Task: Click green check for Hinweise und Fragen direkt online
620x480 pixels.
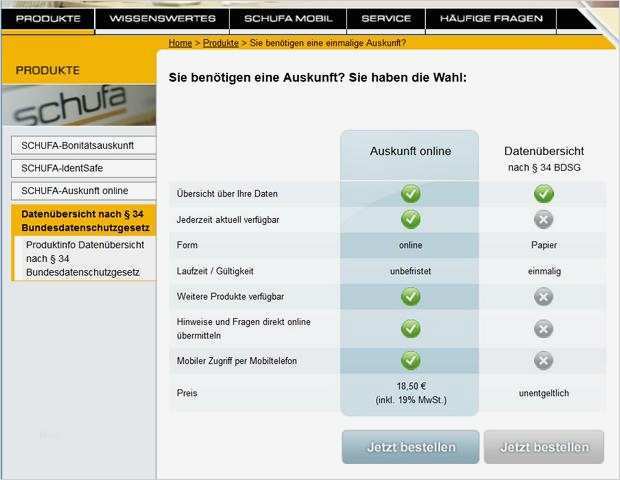Action: click(410, 329)
